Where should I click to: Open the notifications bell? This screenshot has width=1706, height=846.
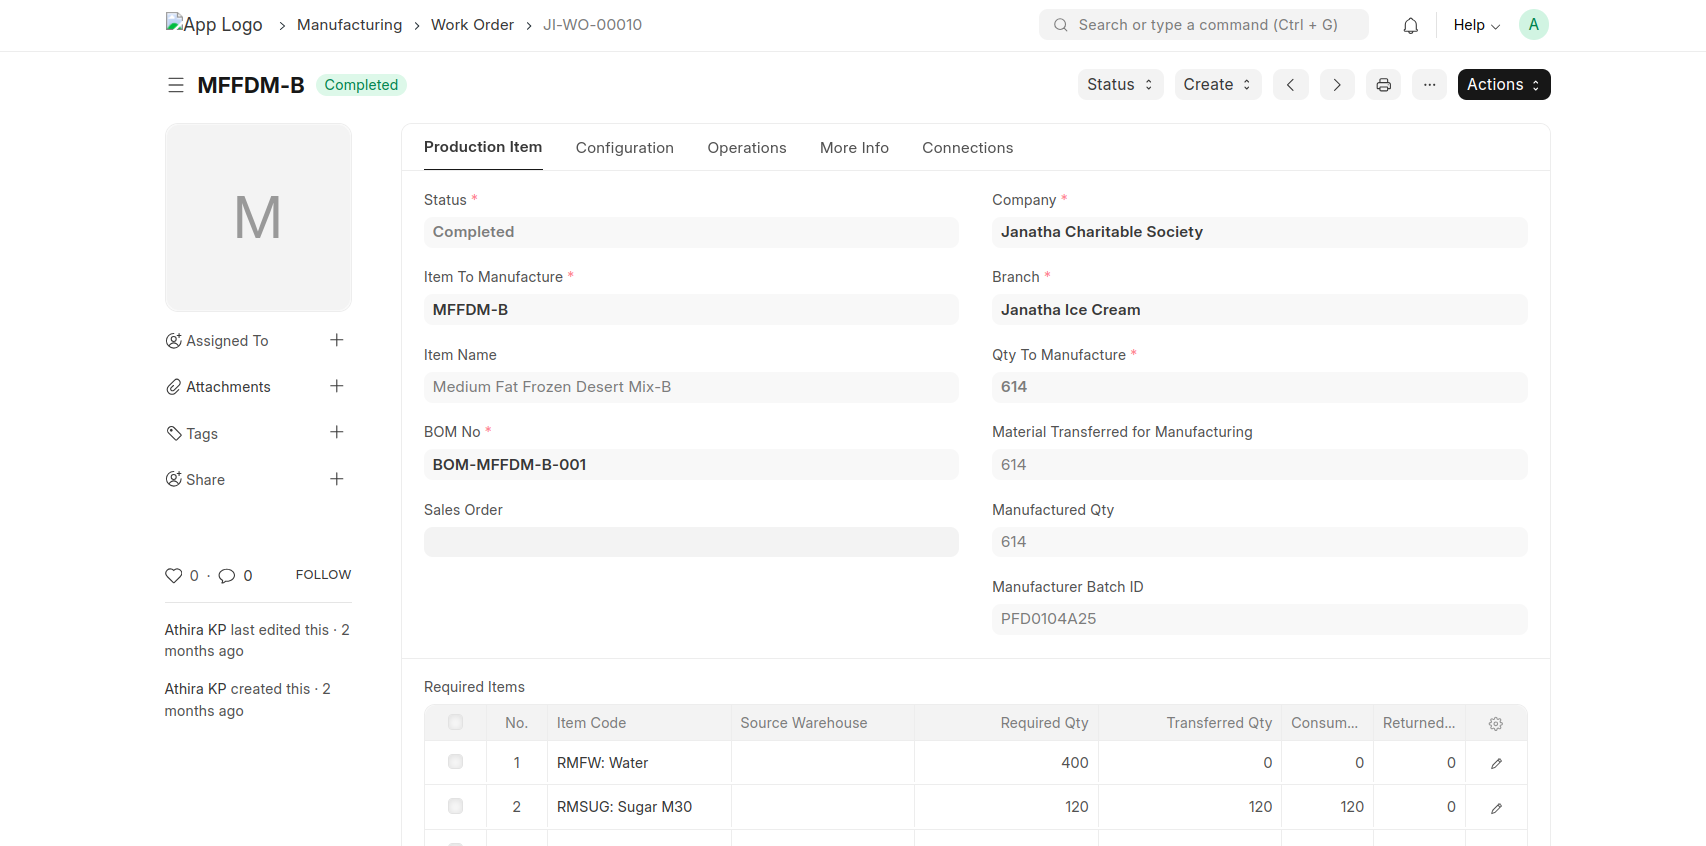(x=1410, y=25)
